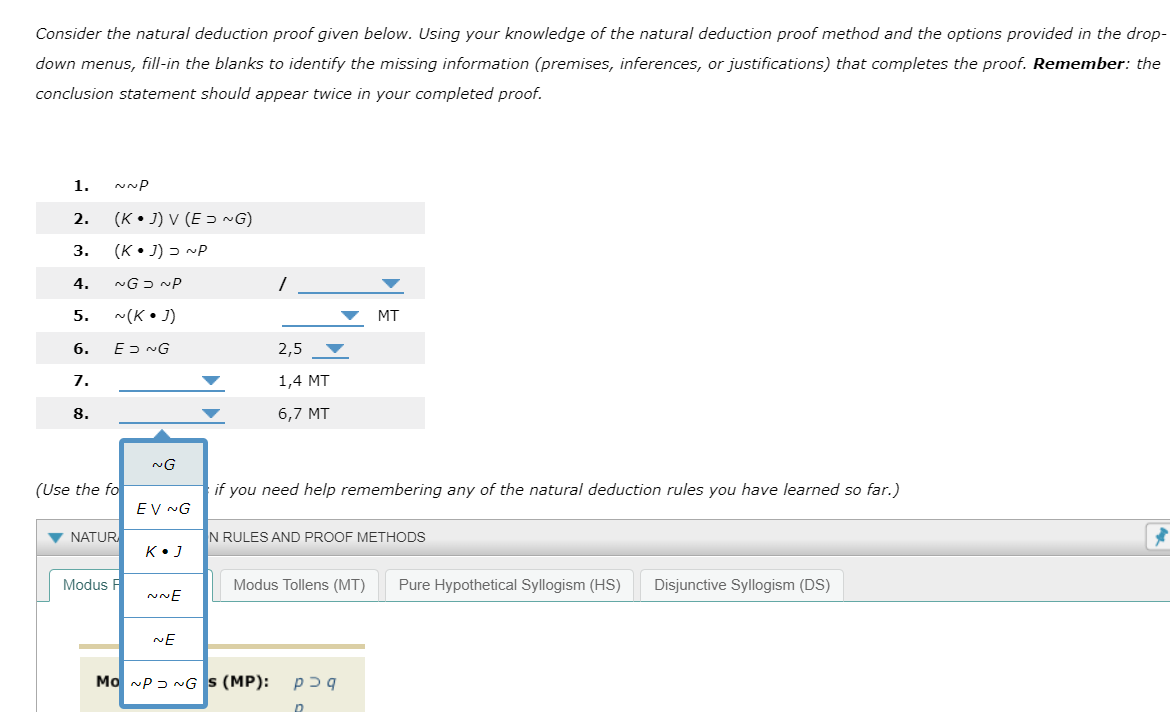Click premise ~~P on line 1
Image resolution: width=1170 pixels, height=712 pixels.
coord(131,185)
